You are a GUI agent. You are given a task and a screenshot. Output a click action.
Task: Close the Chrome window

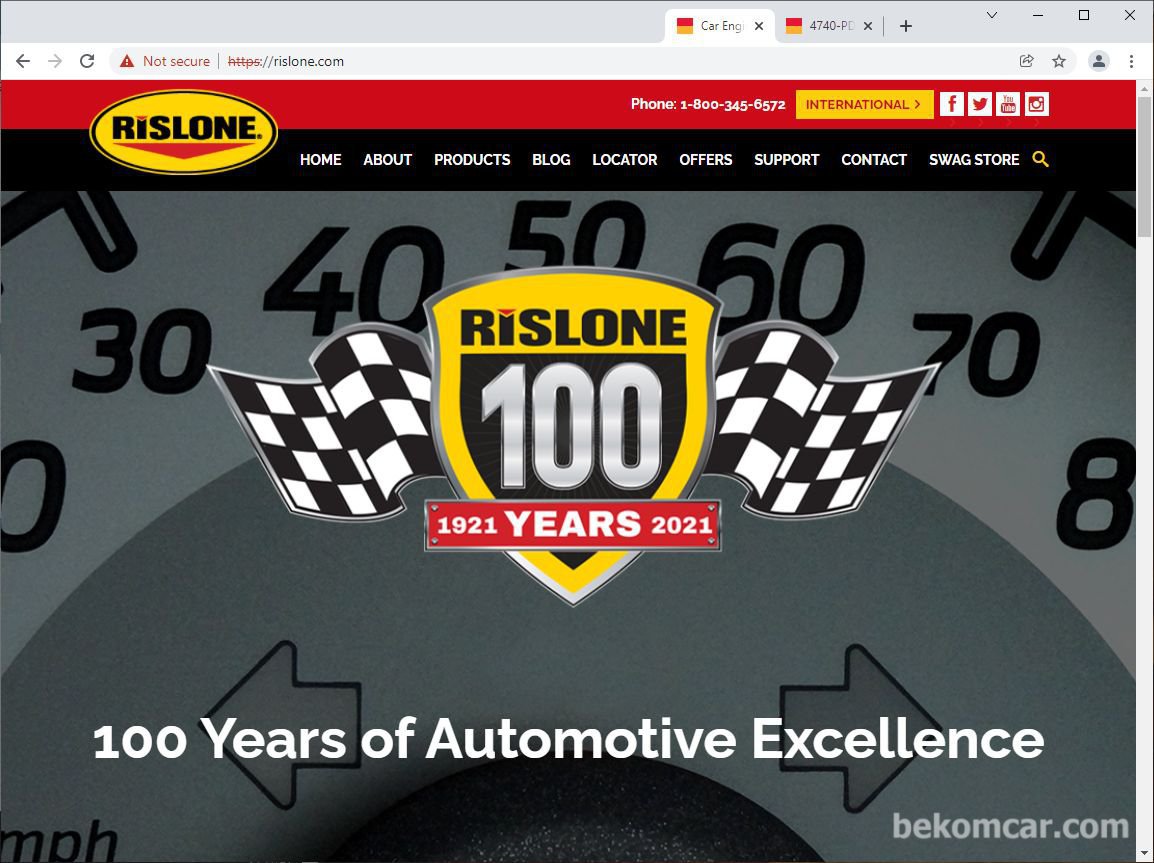pyautogui.click(x=1130, y=15)
